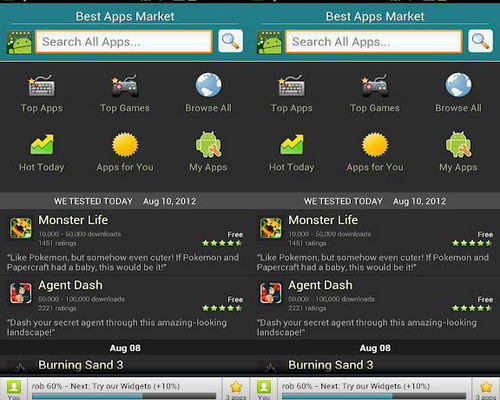Viewport: 500px width, 400px height.
Task: Tap the gold star apps icon, left screen
Action: coord(236,387)
